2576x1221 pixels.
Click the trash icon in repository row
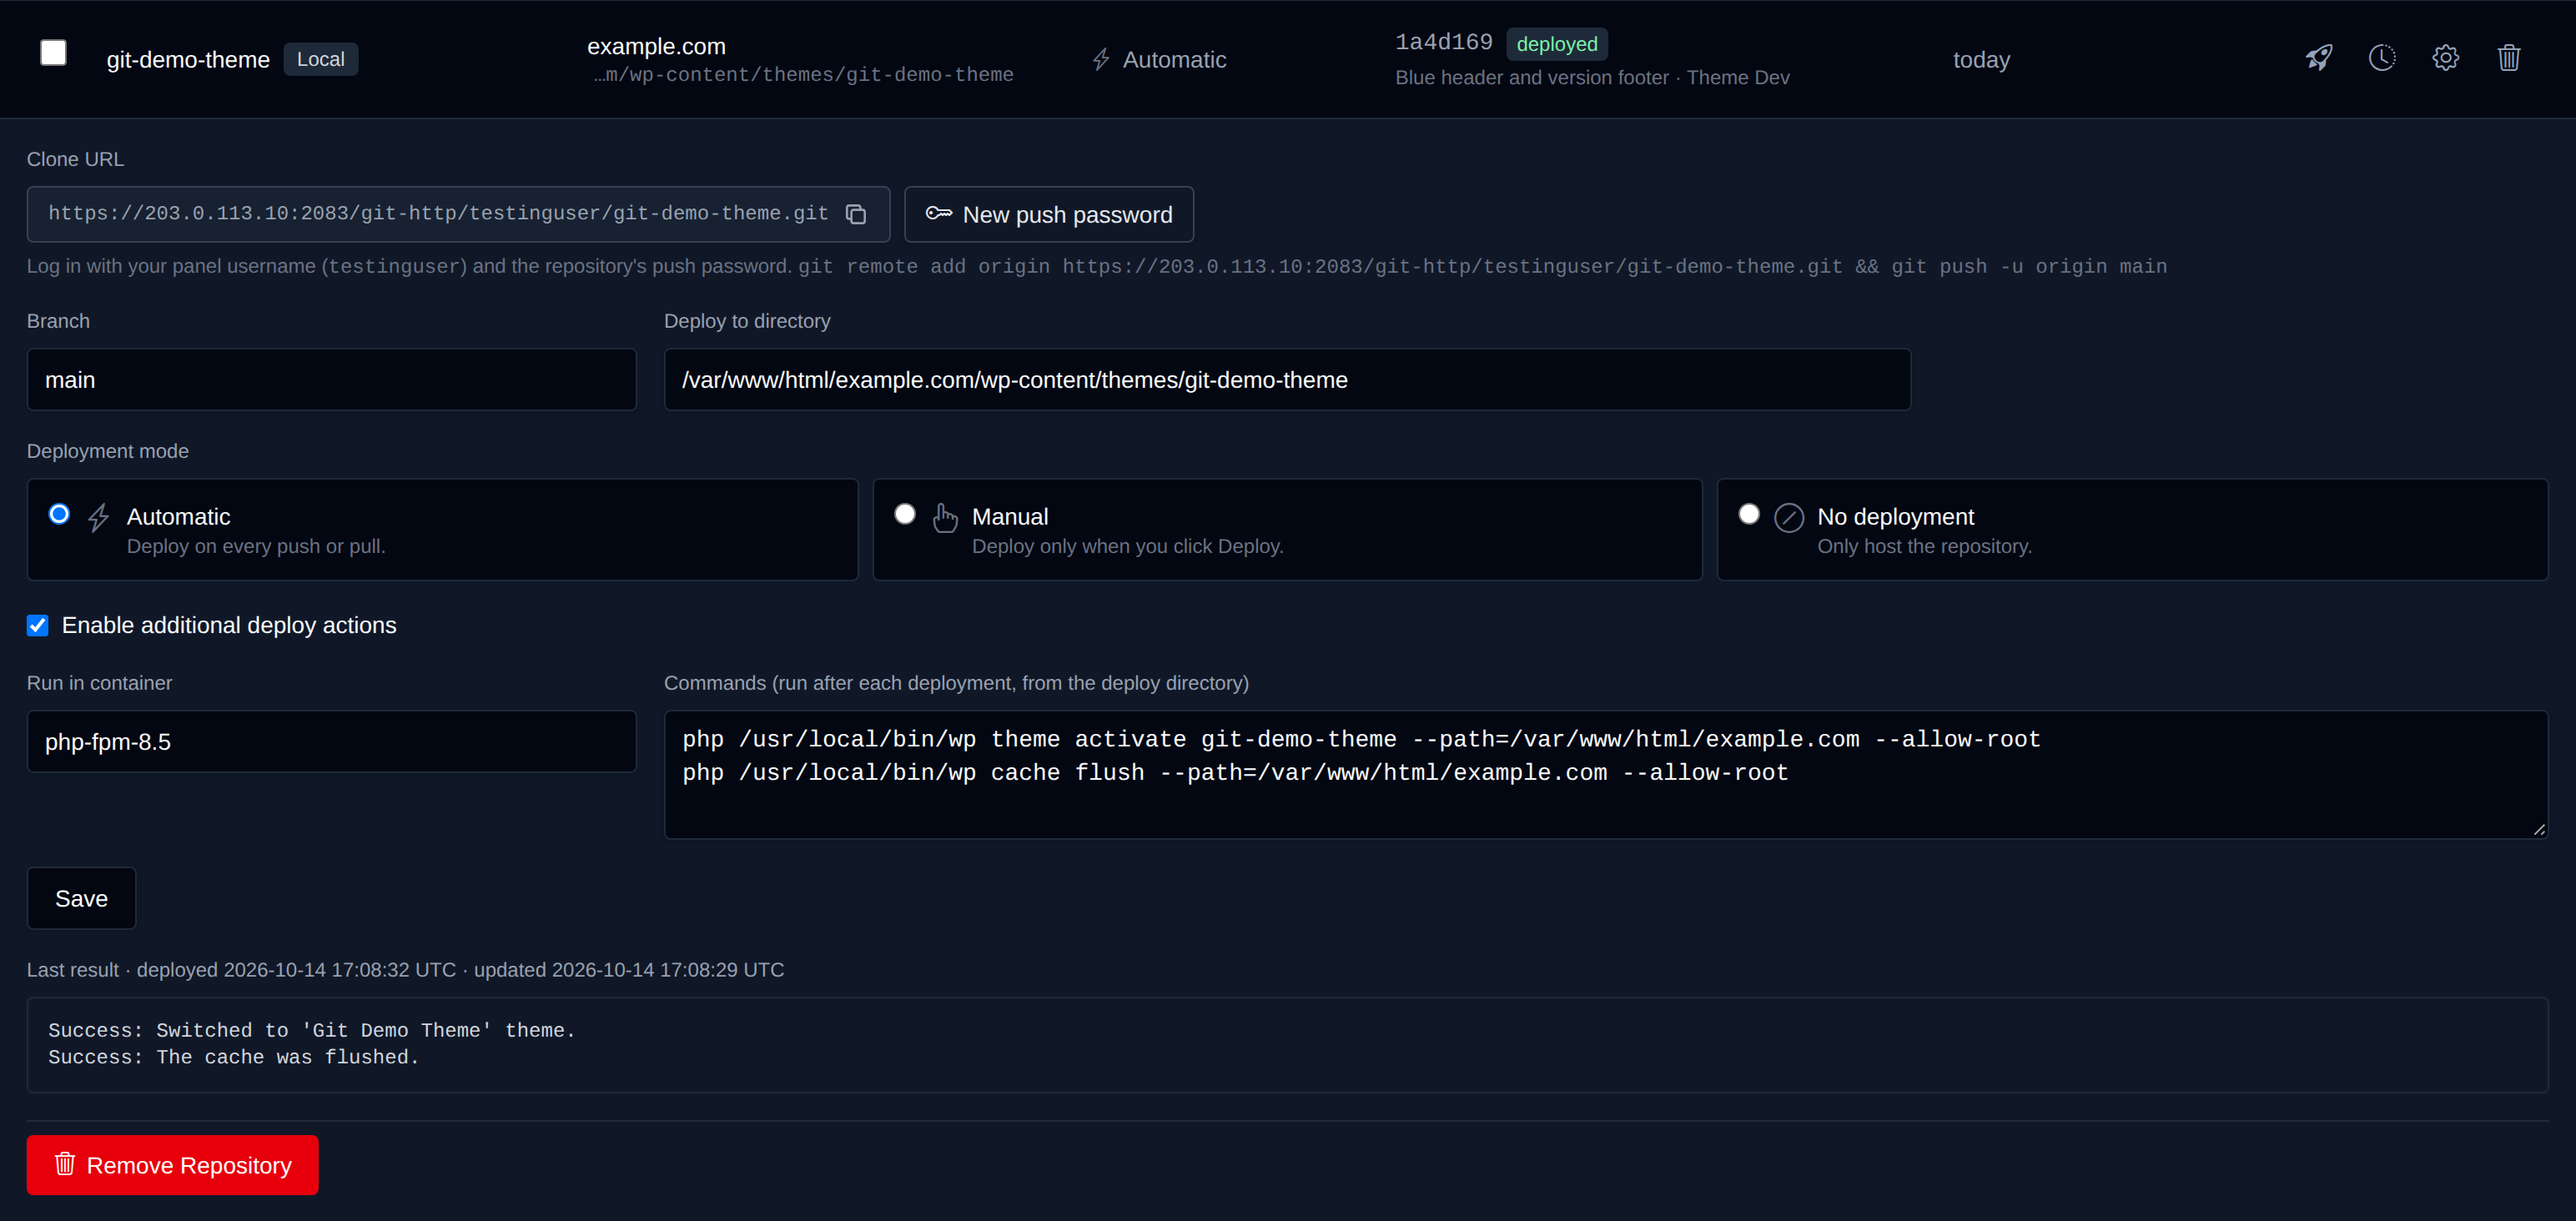click(x=2508, y=58)
